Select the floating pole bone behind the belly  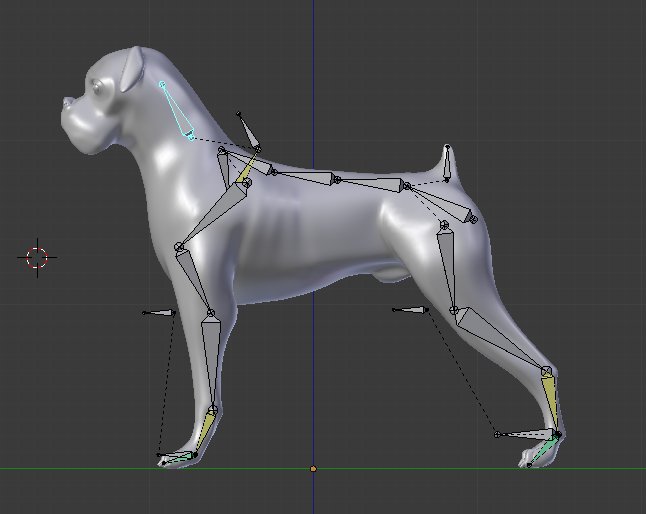(x=410, y=310)
